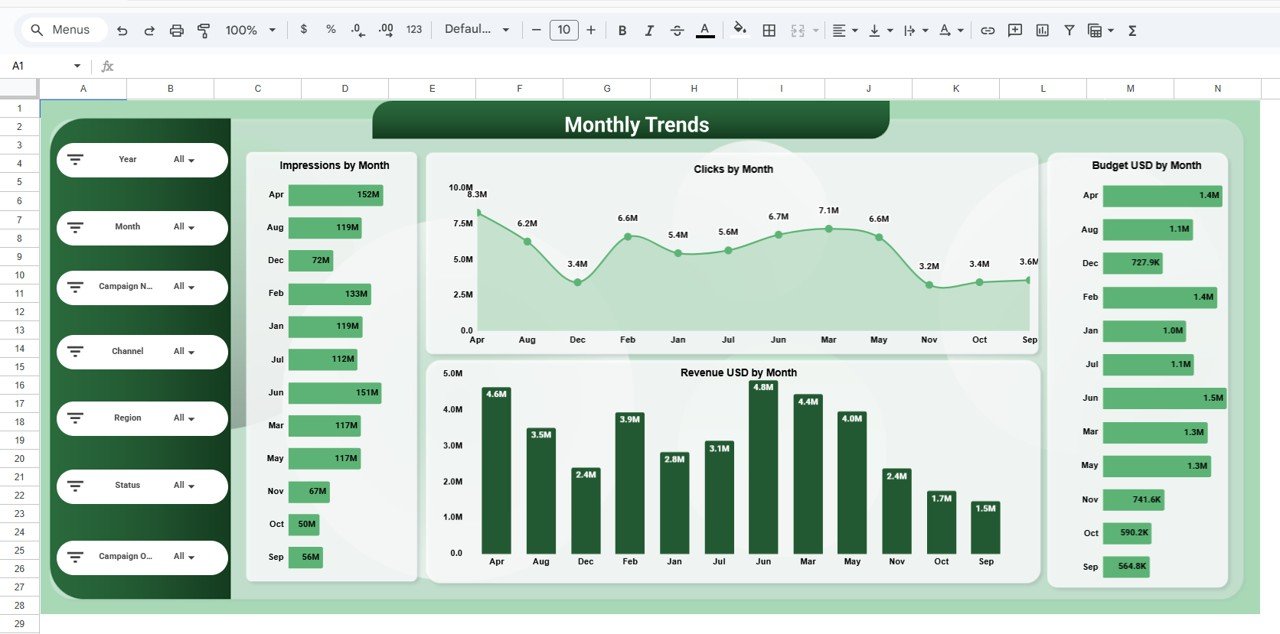Click Undo in the toolbar

[122, 30]
